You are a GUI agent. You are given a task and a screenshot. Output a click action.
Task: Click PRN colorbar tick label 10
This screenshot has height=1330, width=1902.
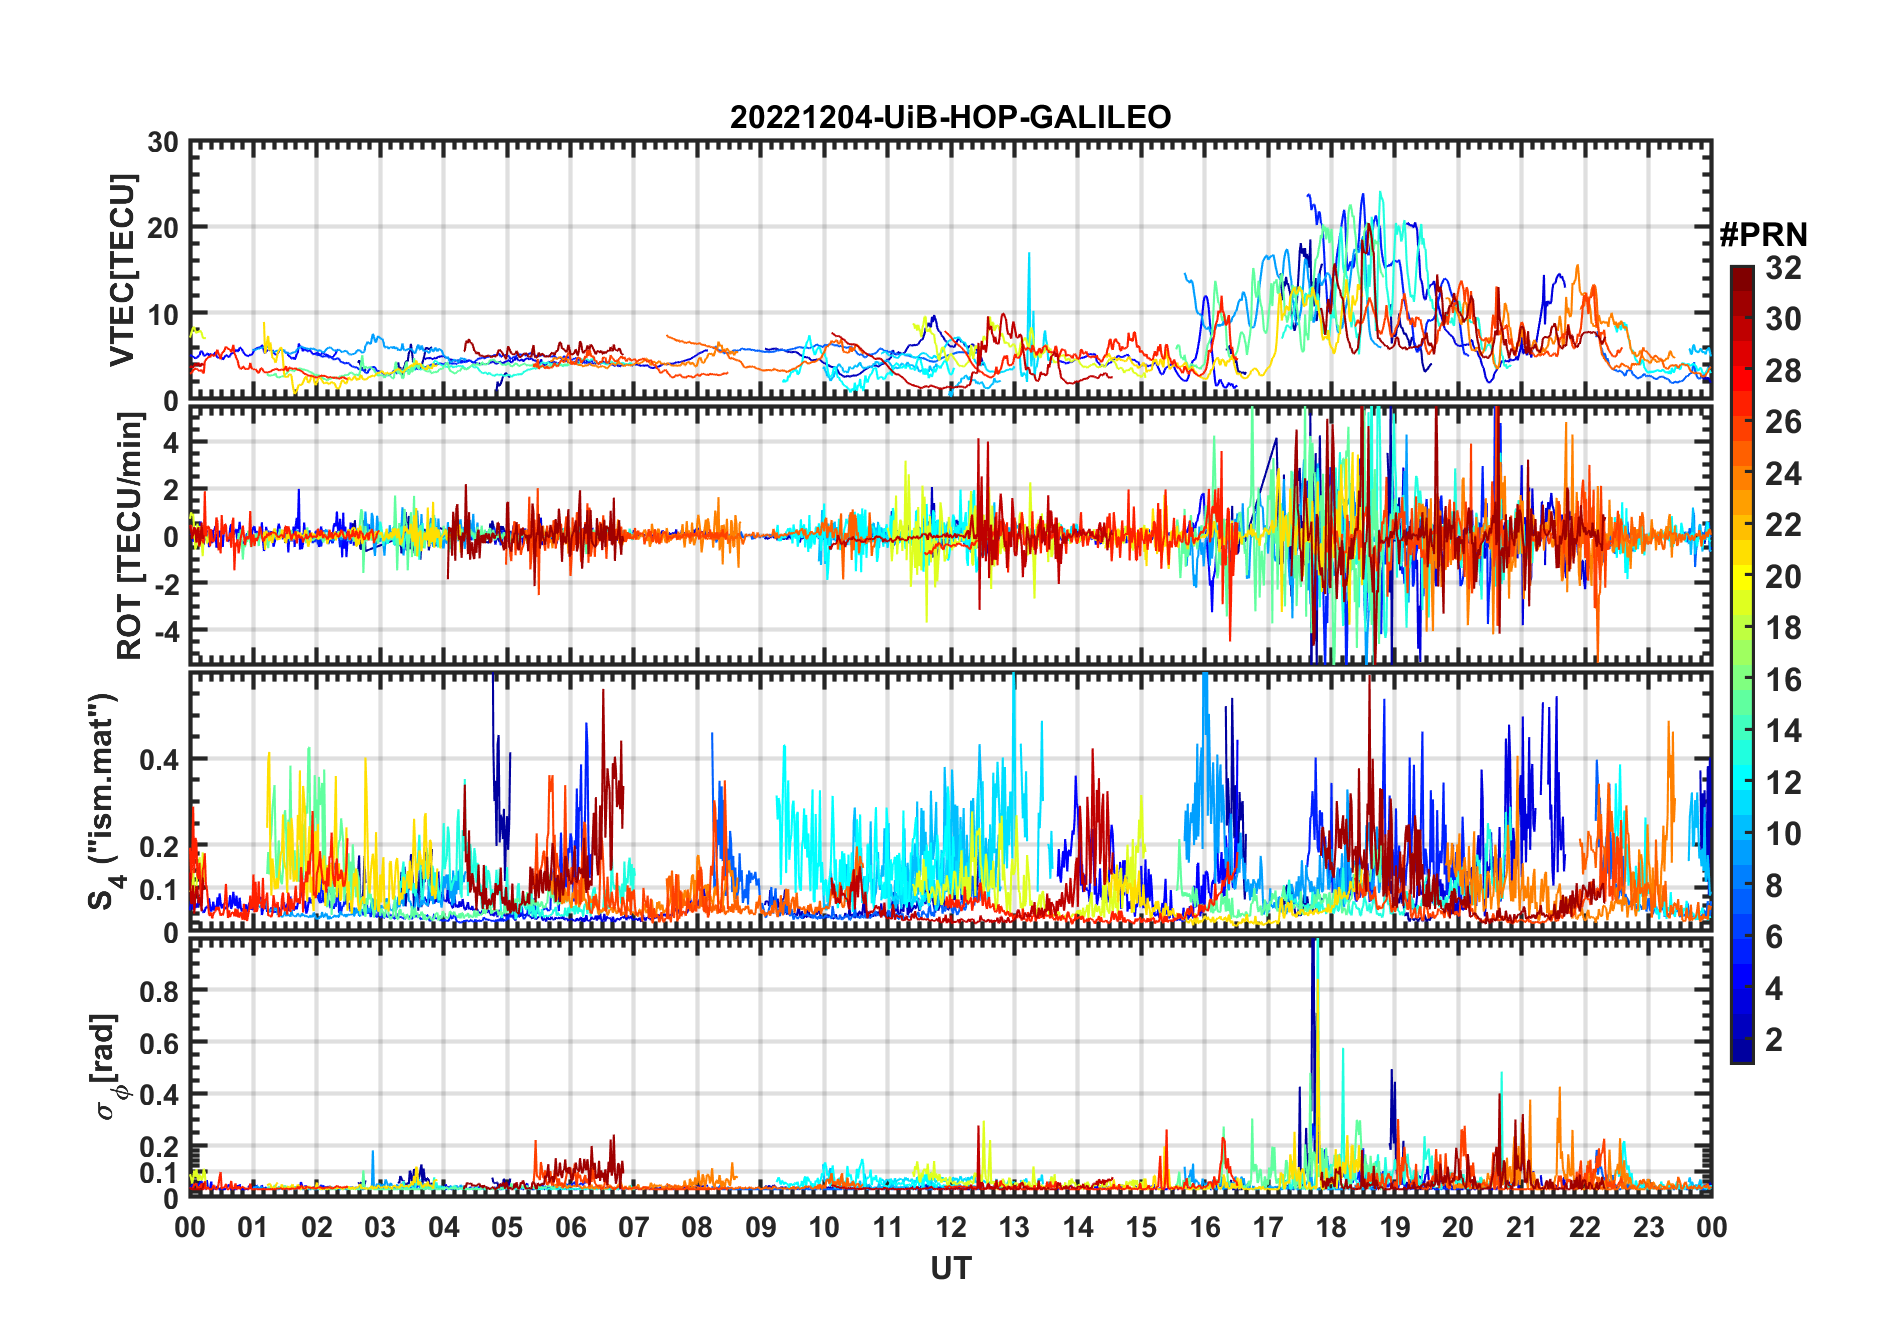click(1783, 834)
